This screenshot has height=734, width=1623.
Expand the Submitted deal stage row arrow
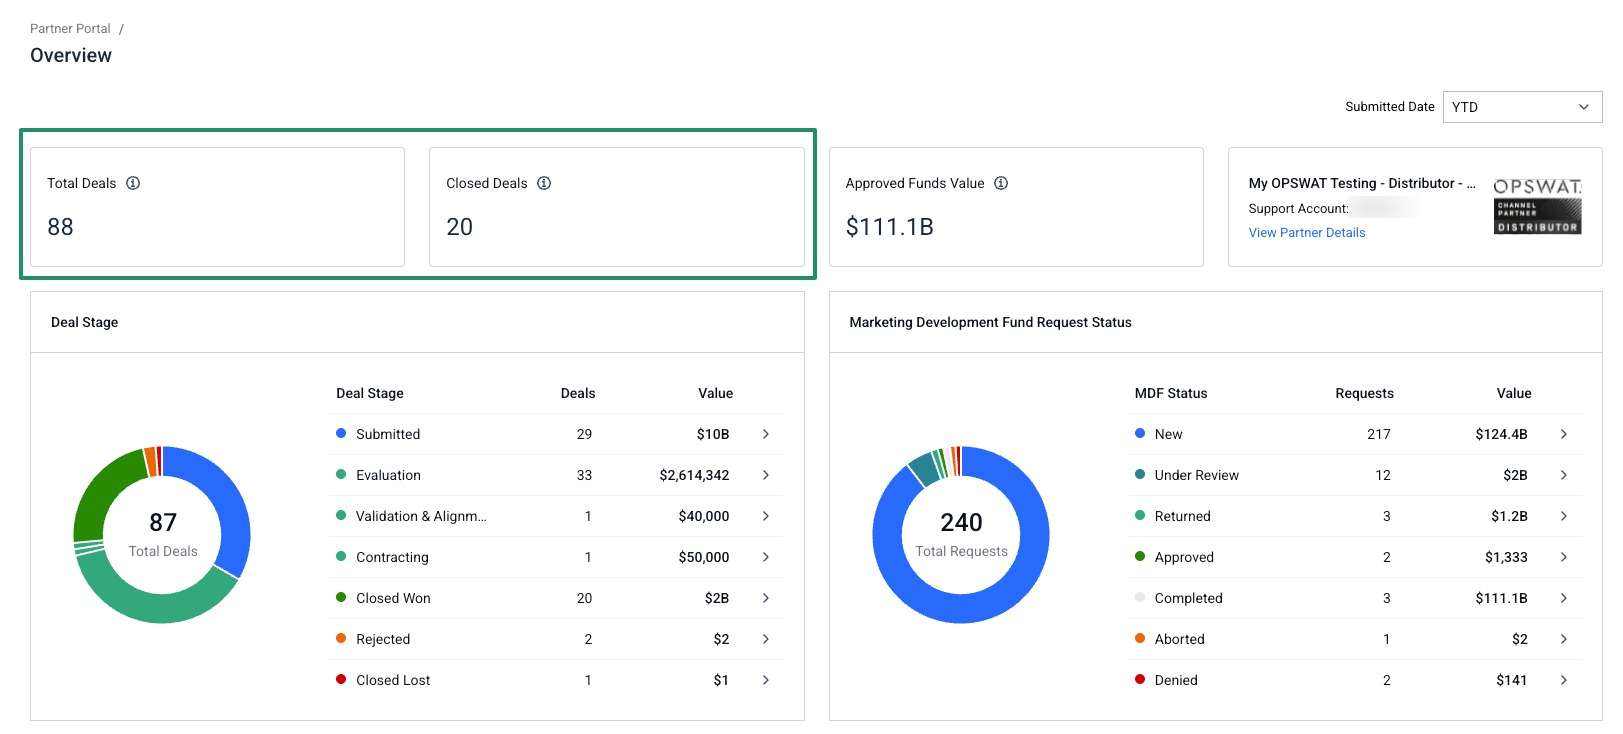coord(766,434)
